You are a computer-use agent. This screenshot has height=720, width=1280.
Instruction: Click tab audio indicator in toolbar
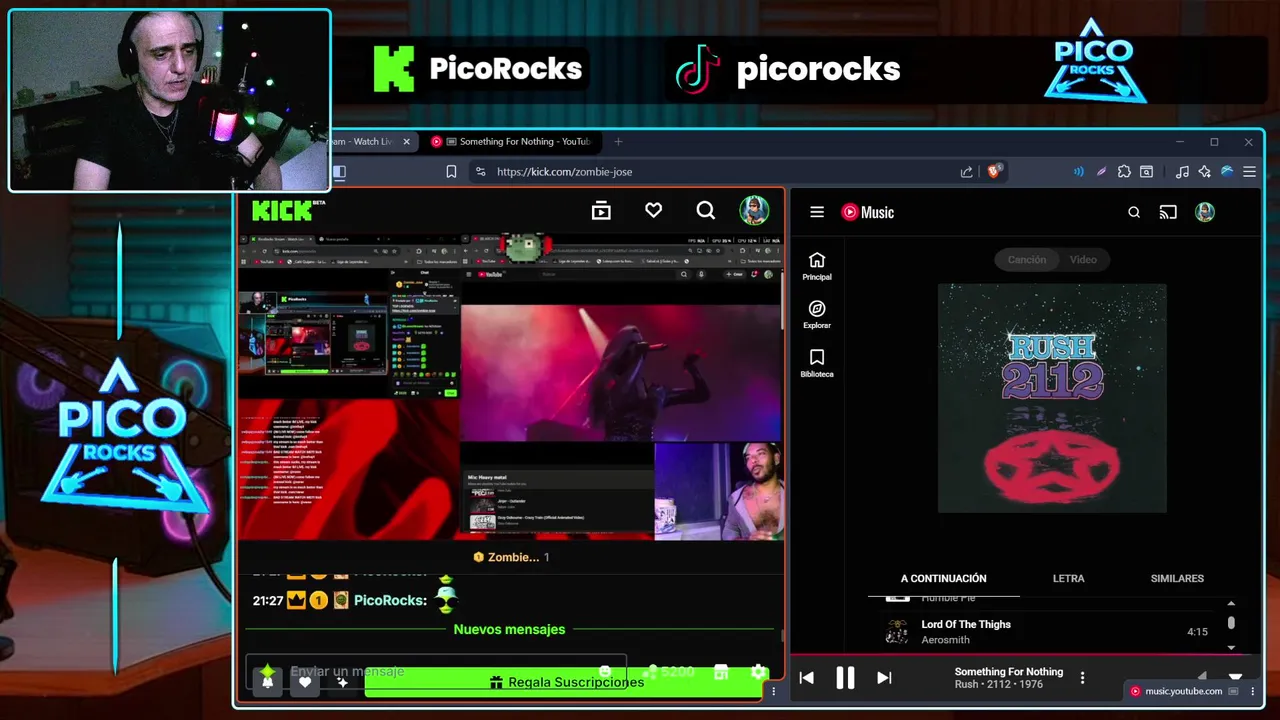tap(1078, 172)
